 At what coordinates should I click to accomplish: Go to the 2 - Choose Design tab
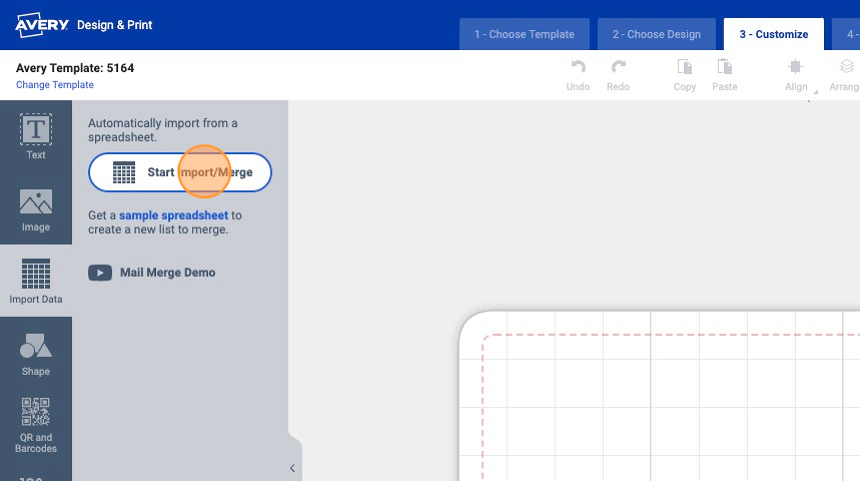click(x=657, y=34)
